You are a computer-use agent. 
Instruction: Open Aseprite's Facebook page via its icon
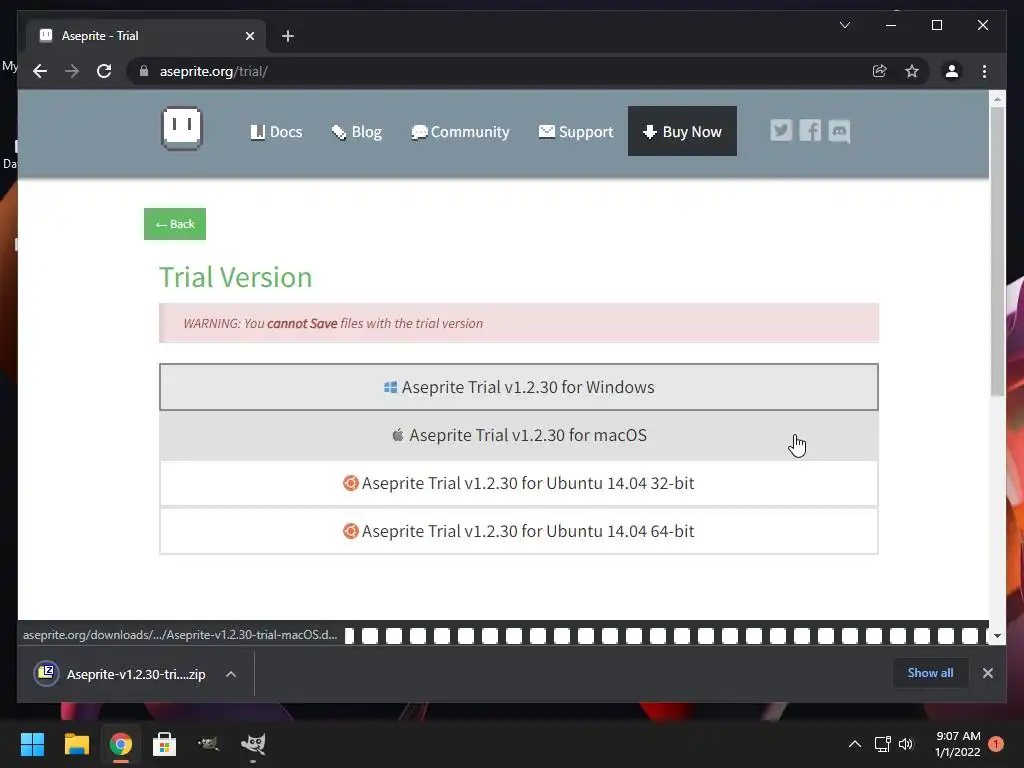[x=810, y=131]
